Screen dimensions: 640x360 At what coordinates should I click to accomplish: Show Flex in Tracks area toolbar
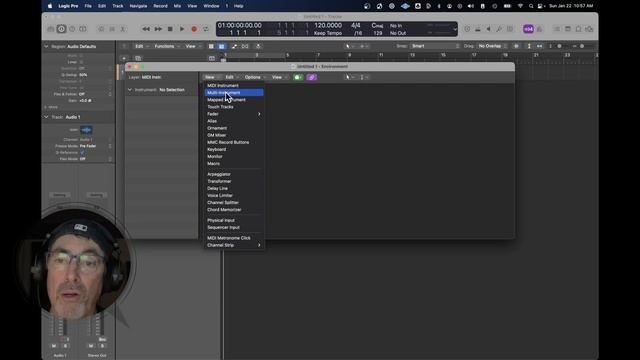tap(245, 46)
